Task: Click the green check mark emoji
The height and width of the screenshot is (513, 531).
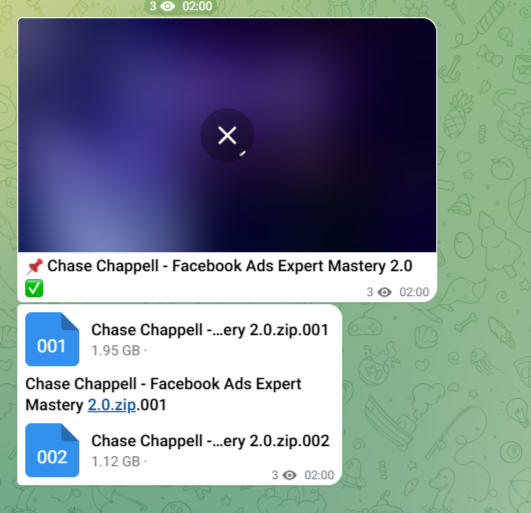Action: (34, 288)
